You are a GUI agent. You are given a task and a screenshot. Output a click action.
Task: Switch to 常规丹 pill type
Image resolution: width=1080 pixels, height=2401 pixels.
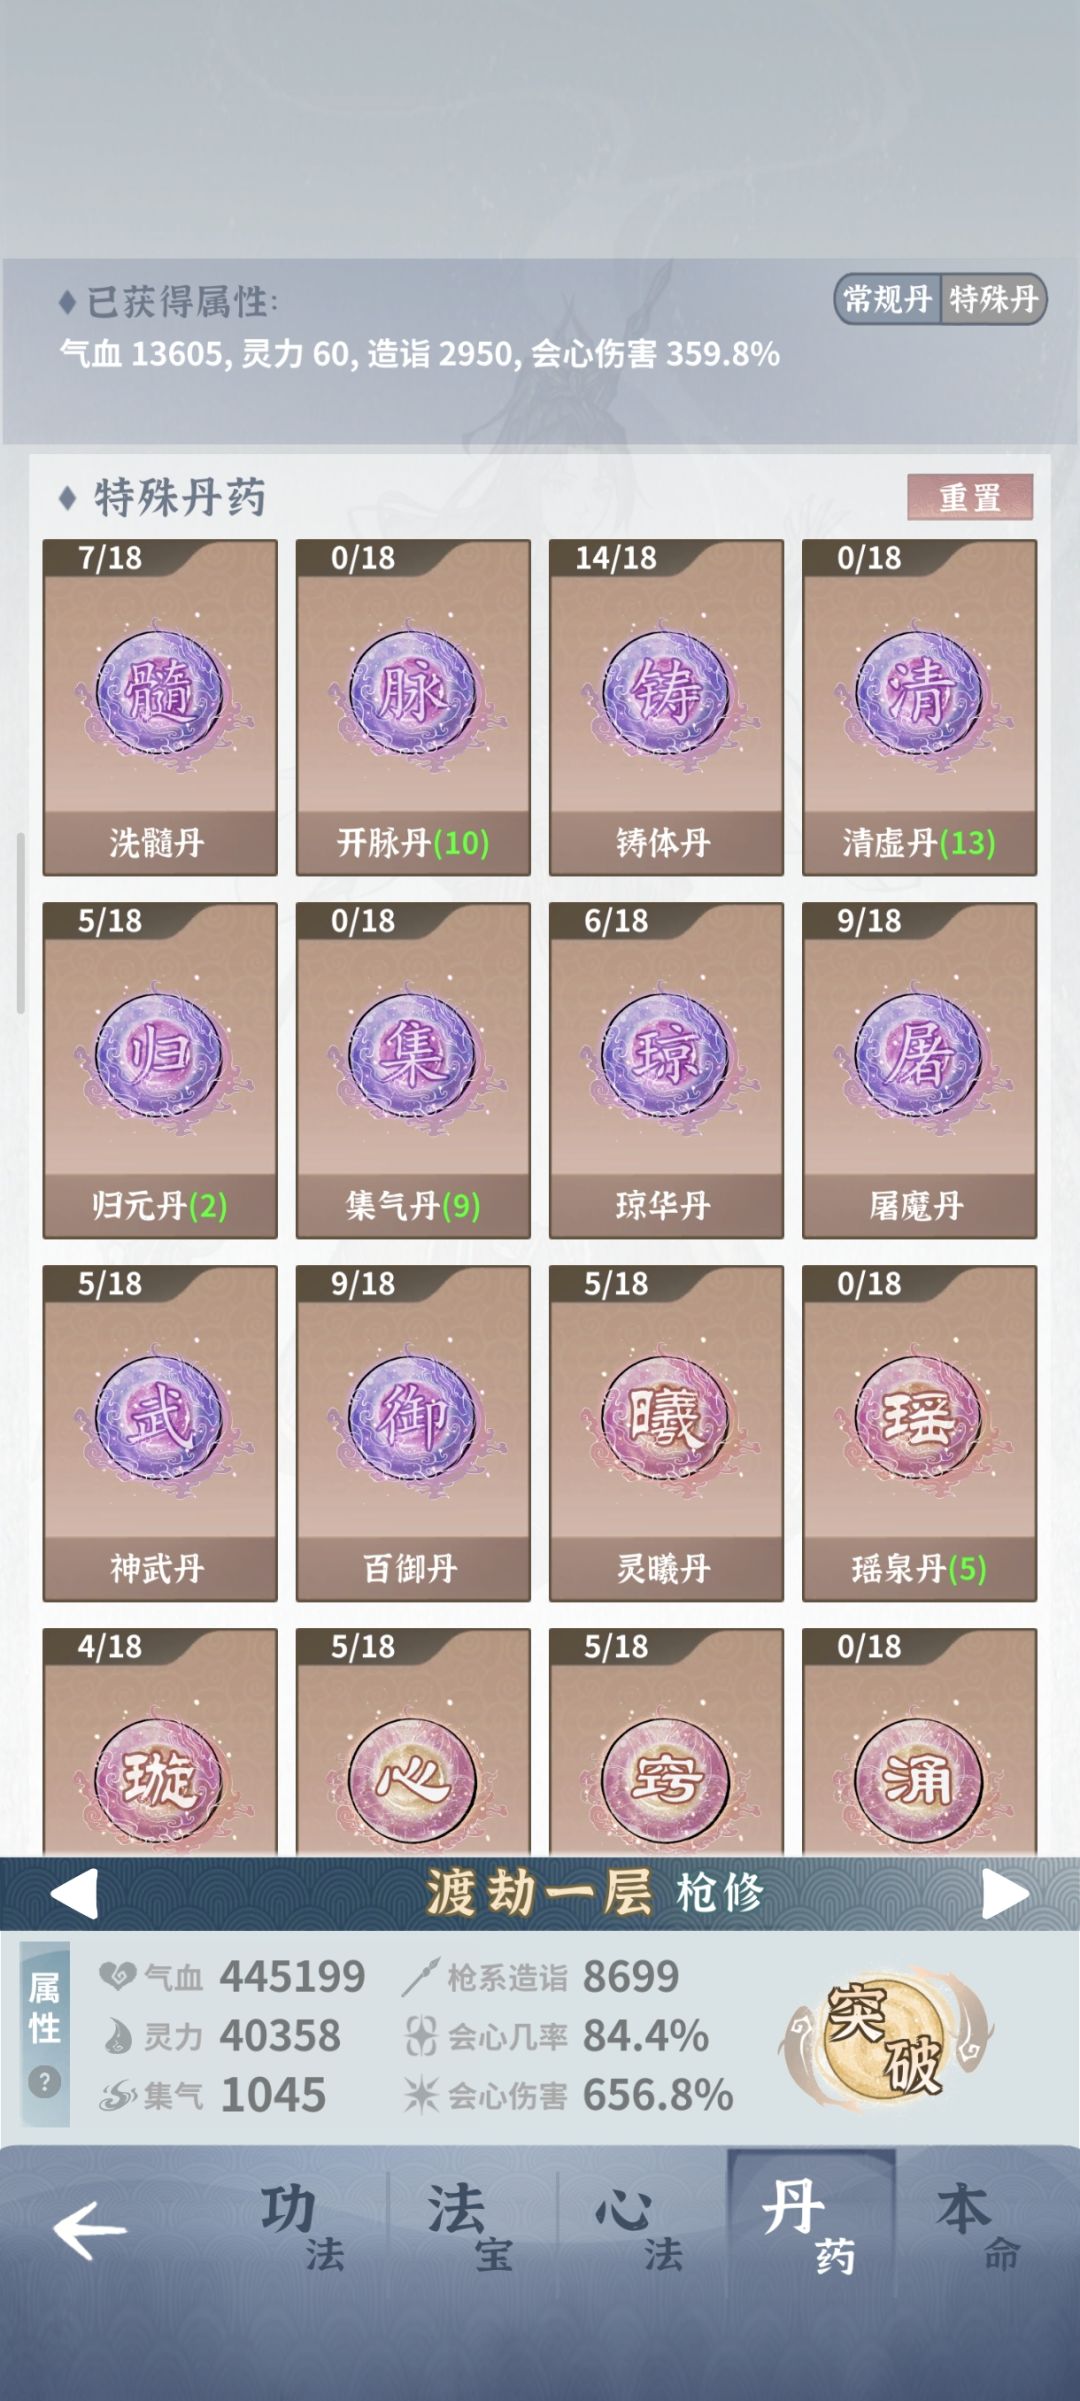coord(888,298)
